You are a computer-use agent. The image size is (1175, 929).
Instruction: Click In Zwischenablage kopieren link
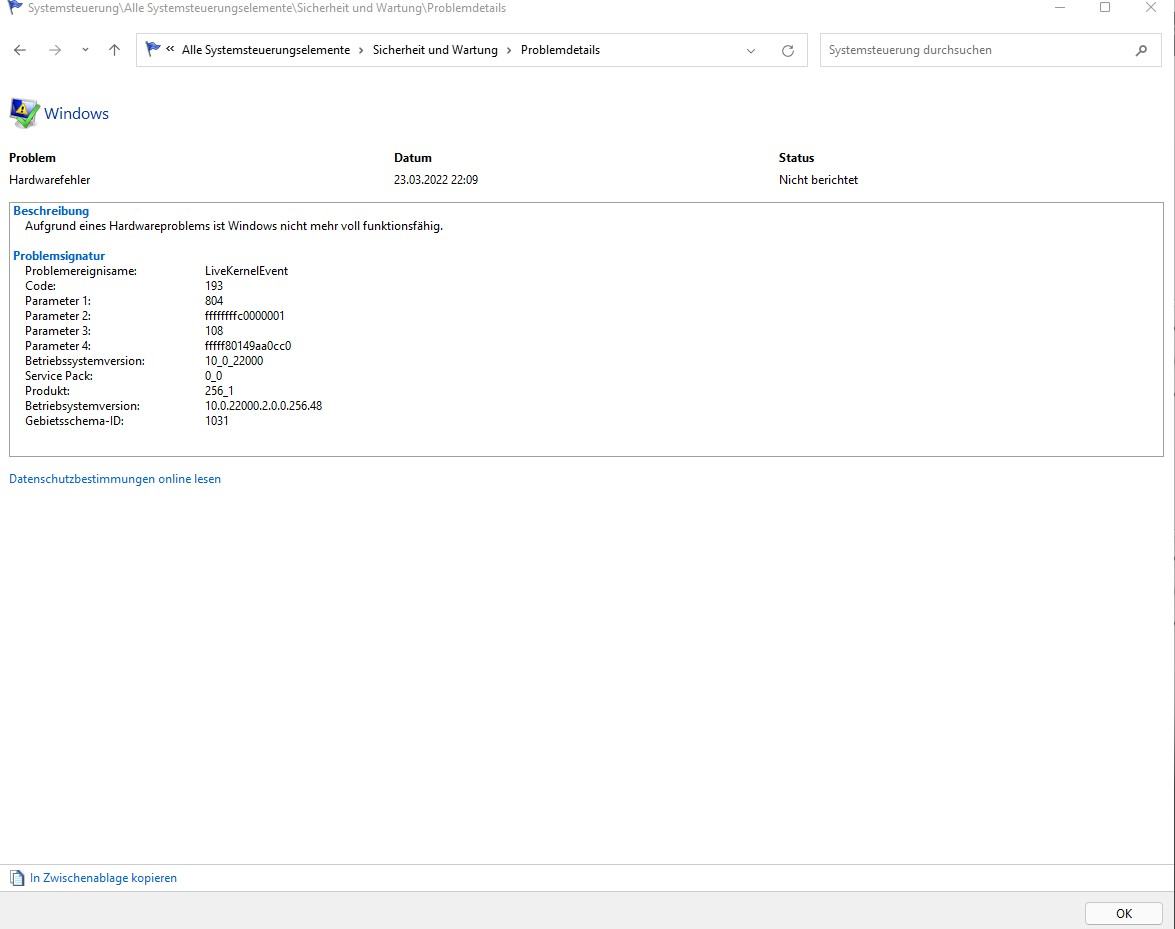(103, 878)
